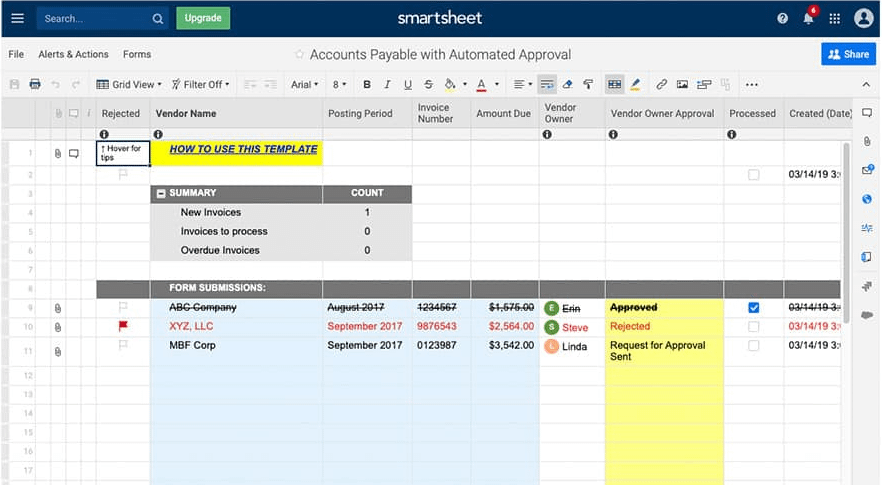Click the Share button
Image resolution: width=882 pixels, height=486 pixels.
coord(848,55)
